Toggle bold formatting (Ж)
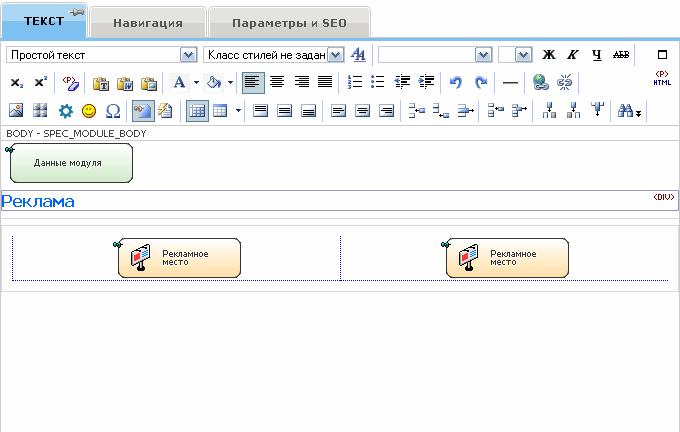680x432 pixels. point(548,54)
